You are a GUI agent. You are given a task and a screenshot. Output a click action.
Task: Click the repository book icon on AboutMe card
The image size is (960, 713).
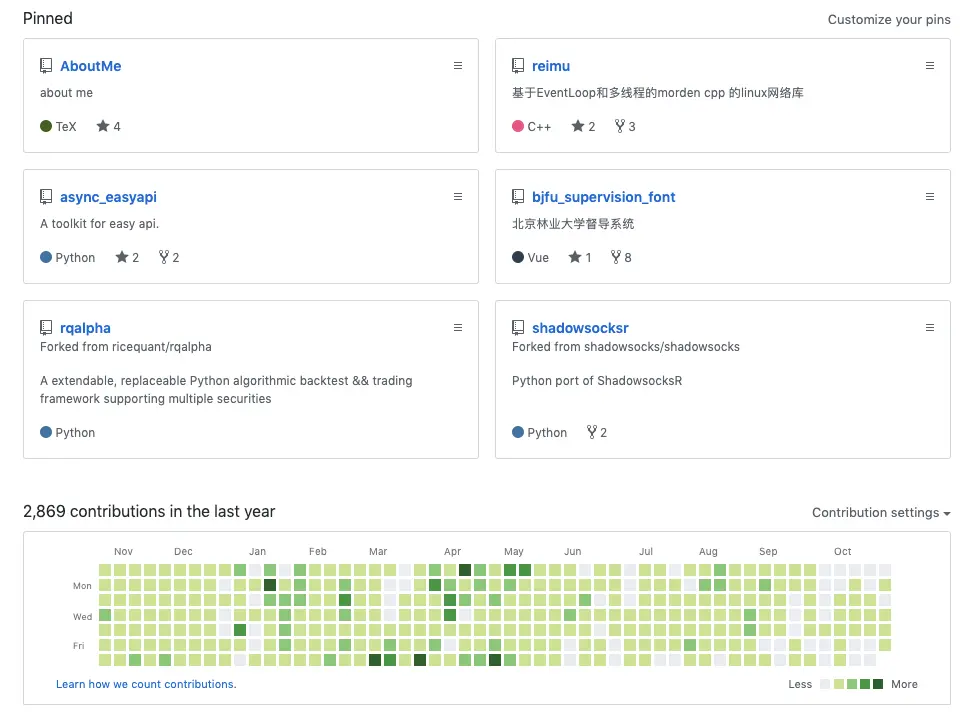click(46, 65)
